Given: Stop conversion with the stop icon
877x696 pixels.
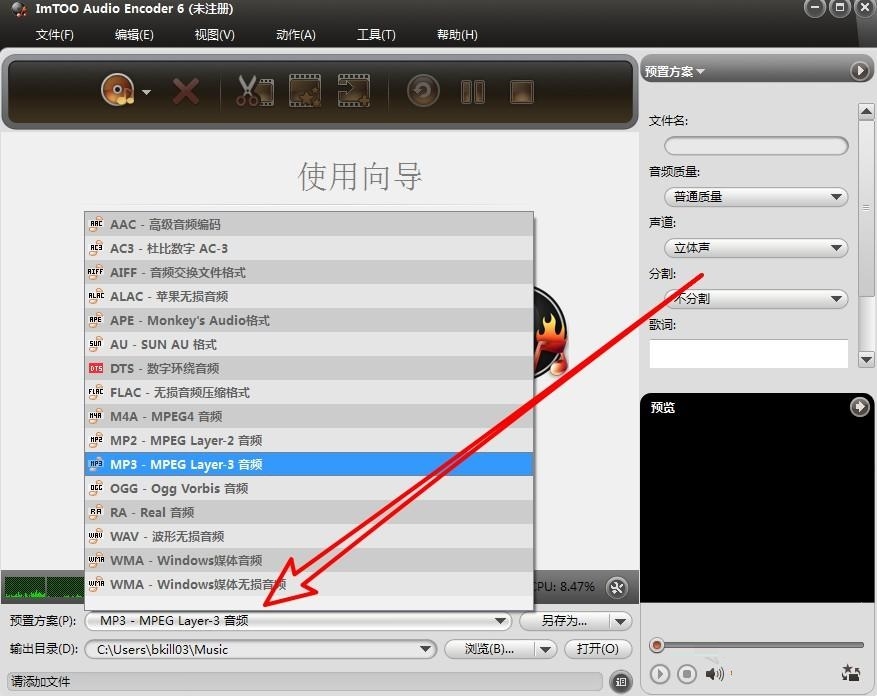Looking at the screenshot, I should (x=522, y=92).
